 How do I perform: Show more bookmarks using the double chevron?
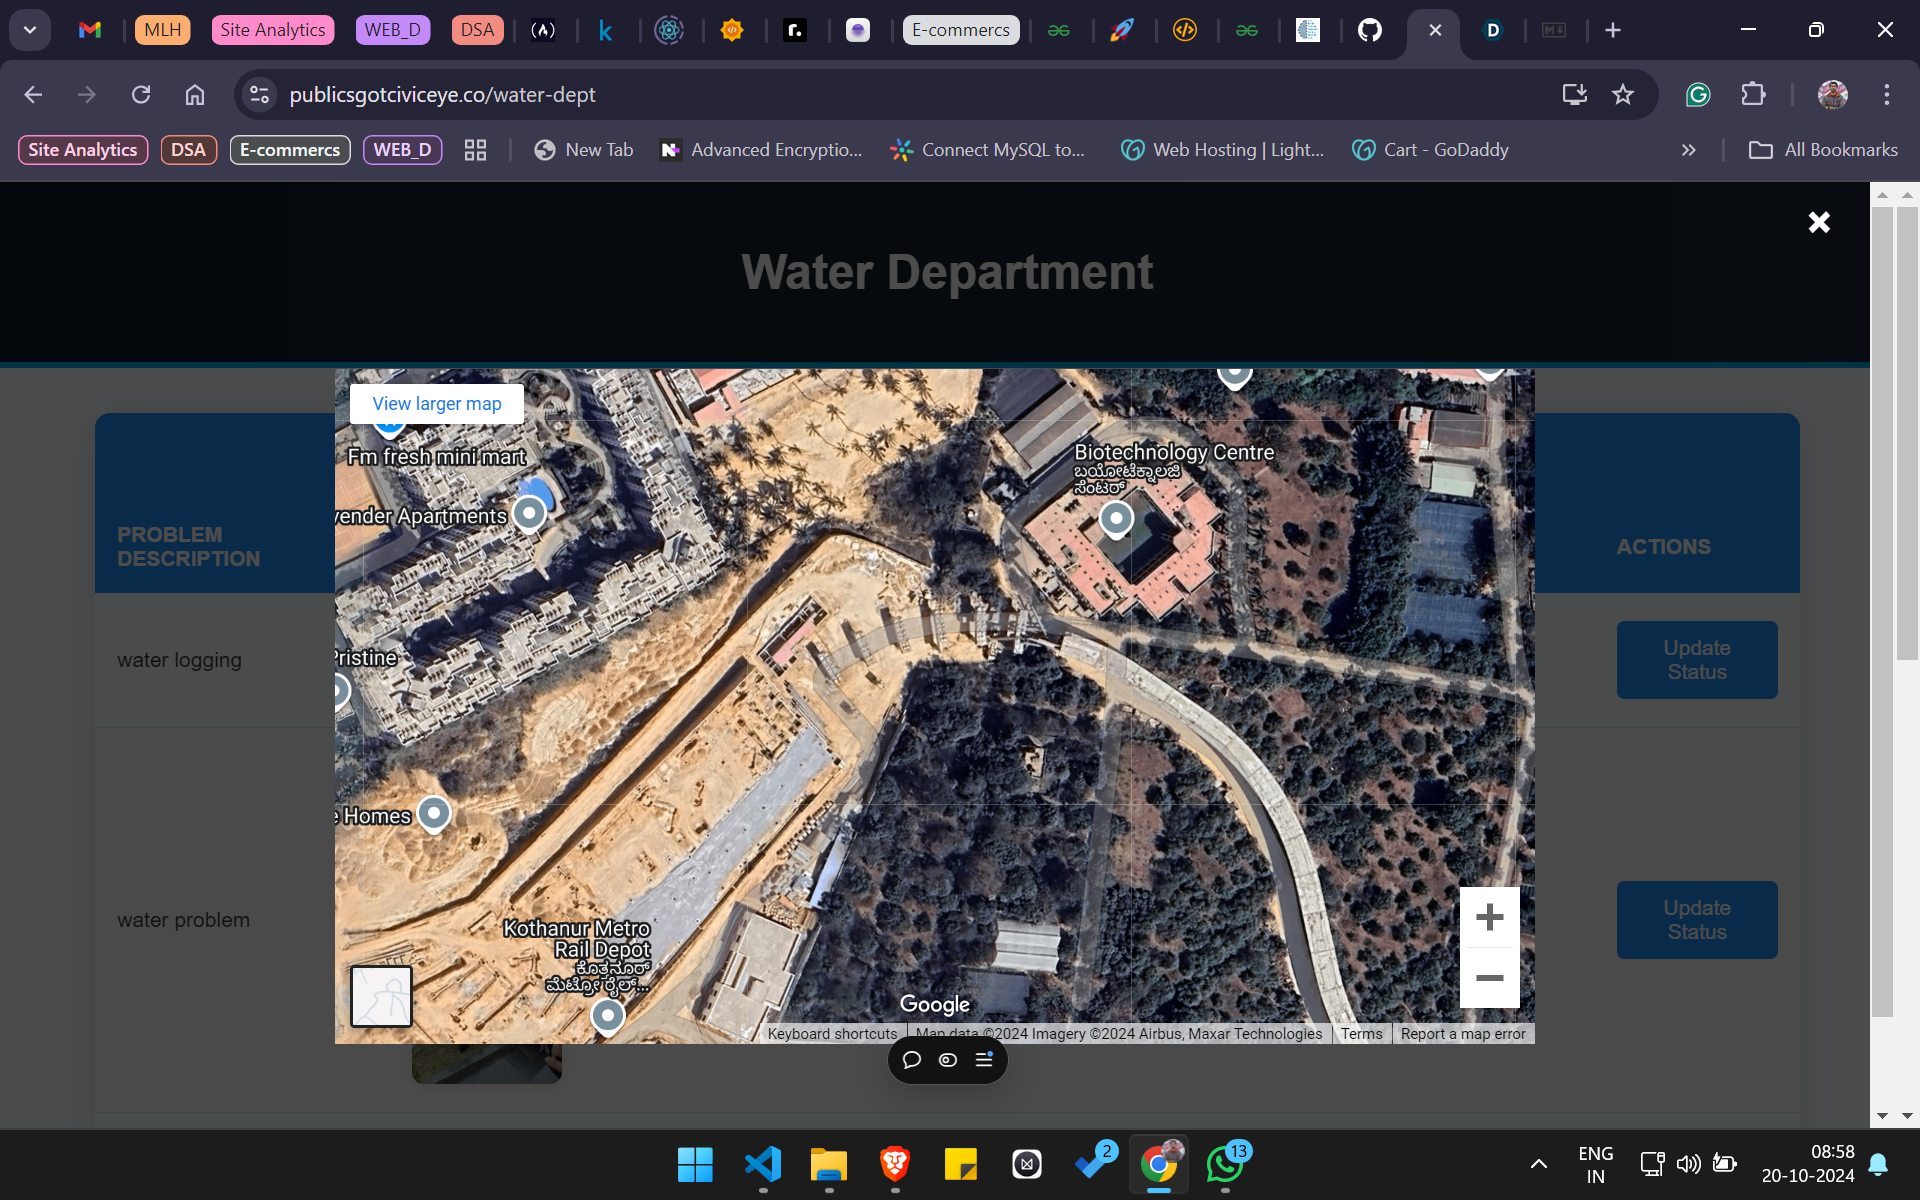coord(1688,150)
